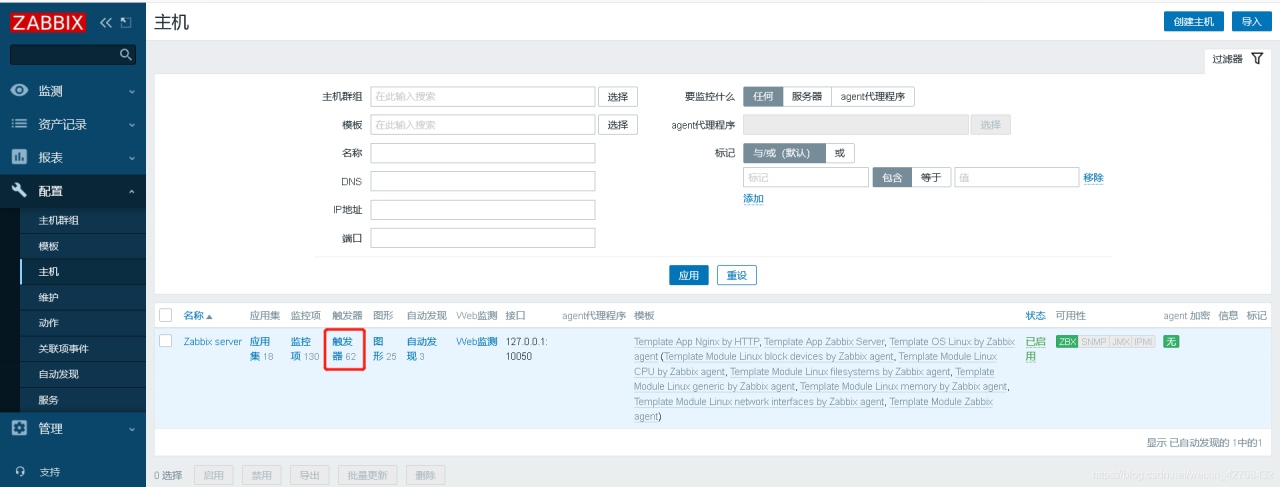
Task: Expand the 报表 menu section
Action: point(73,157)
